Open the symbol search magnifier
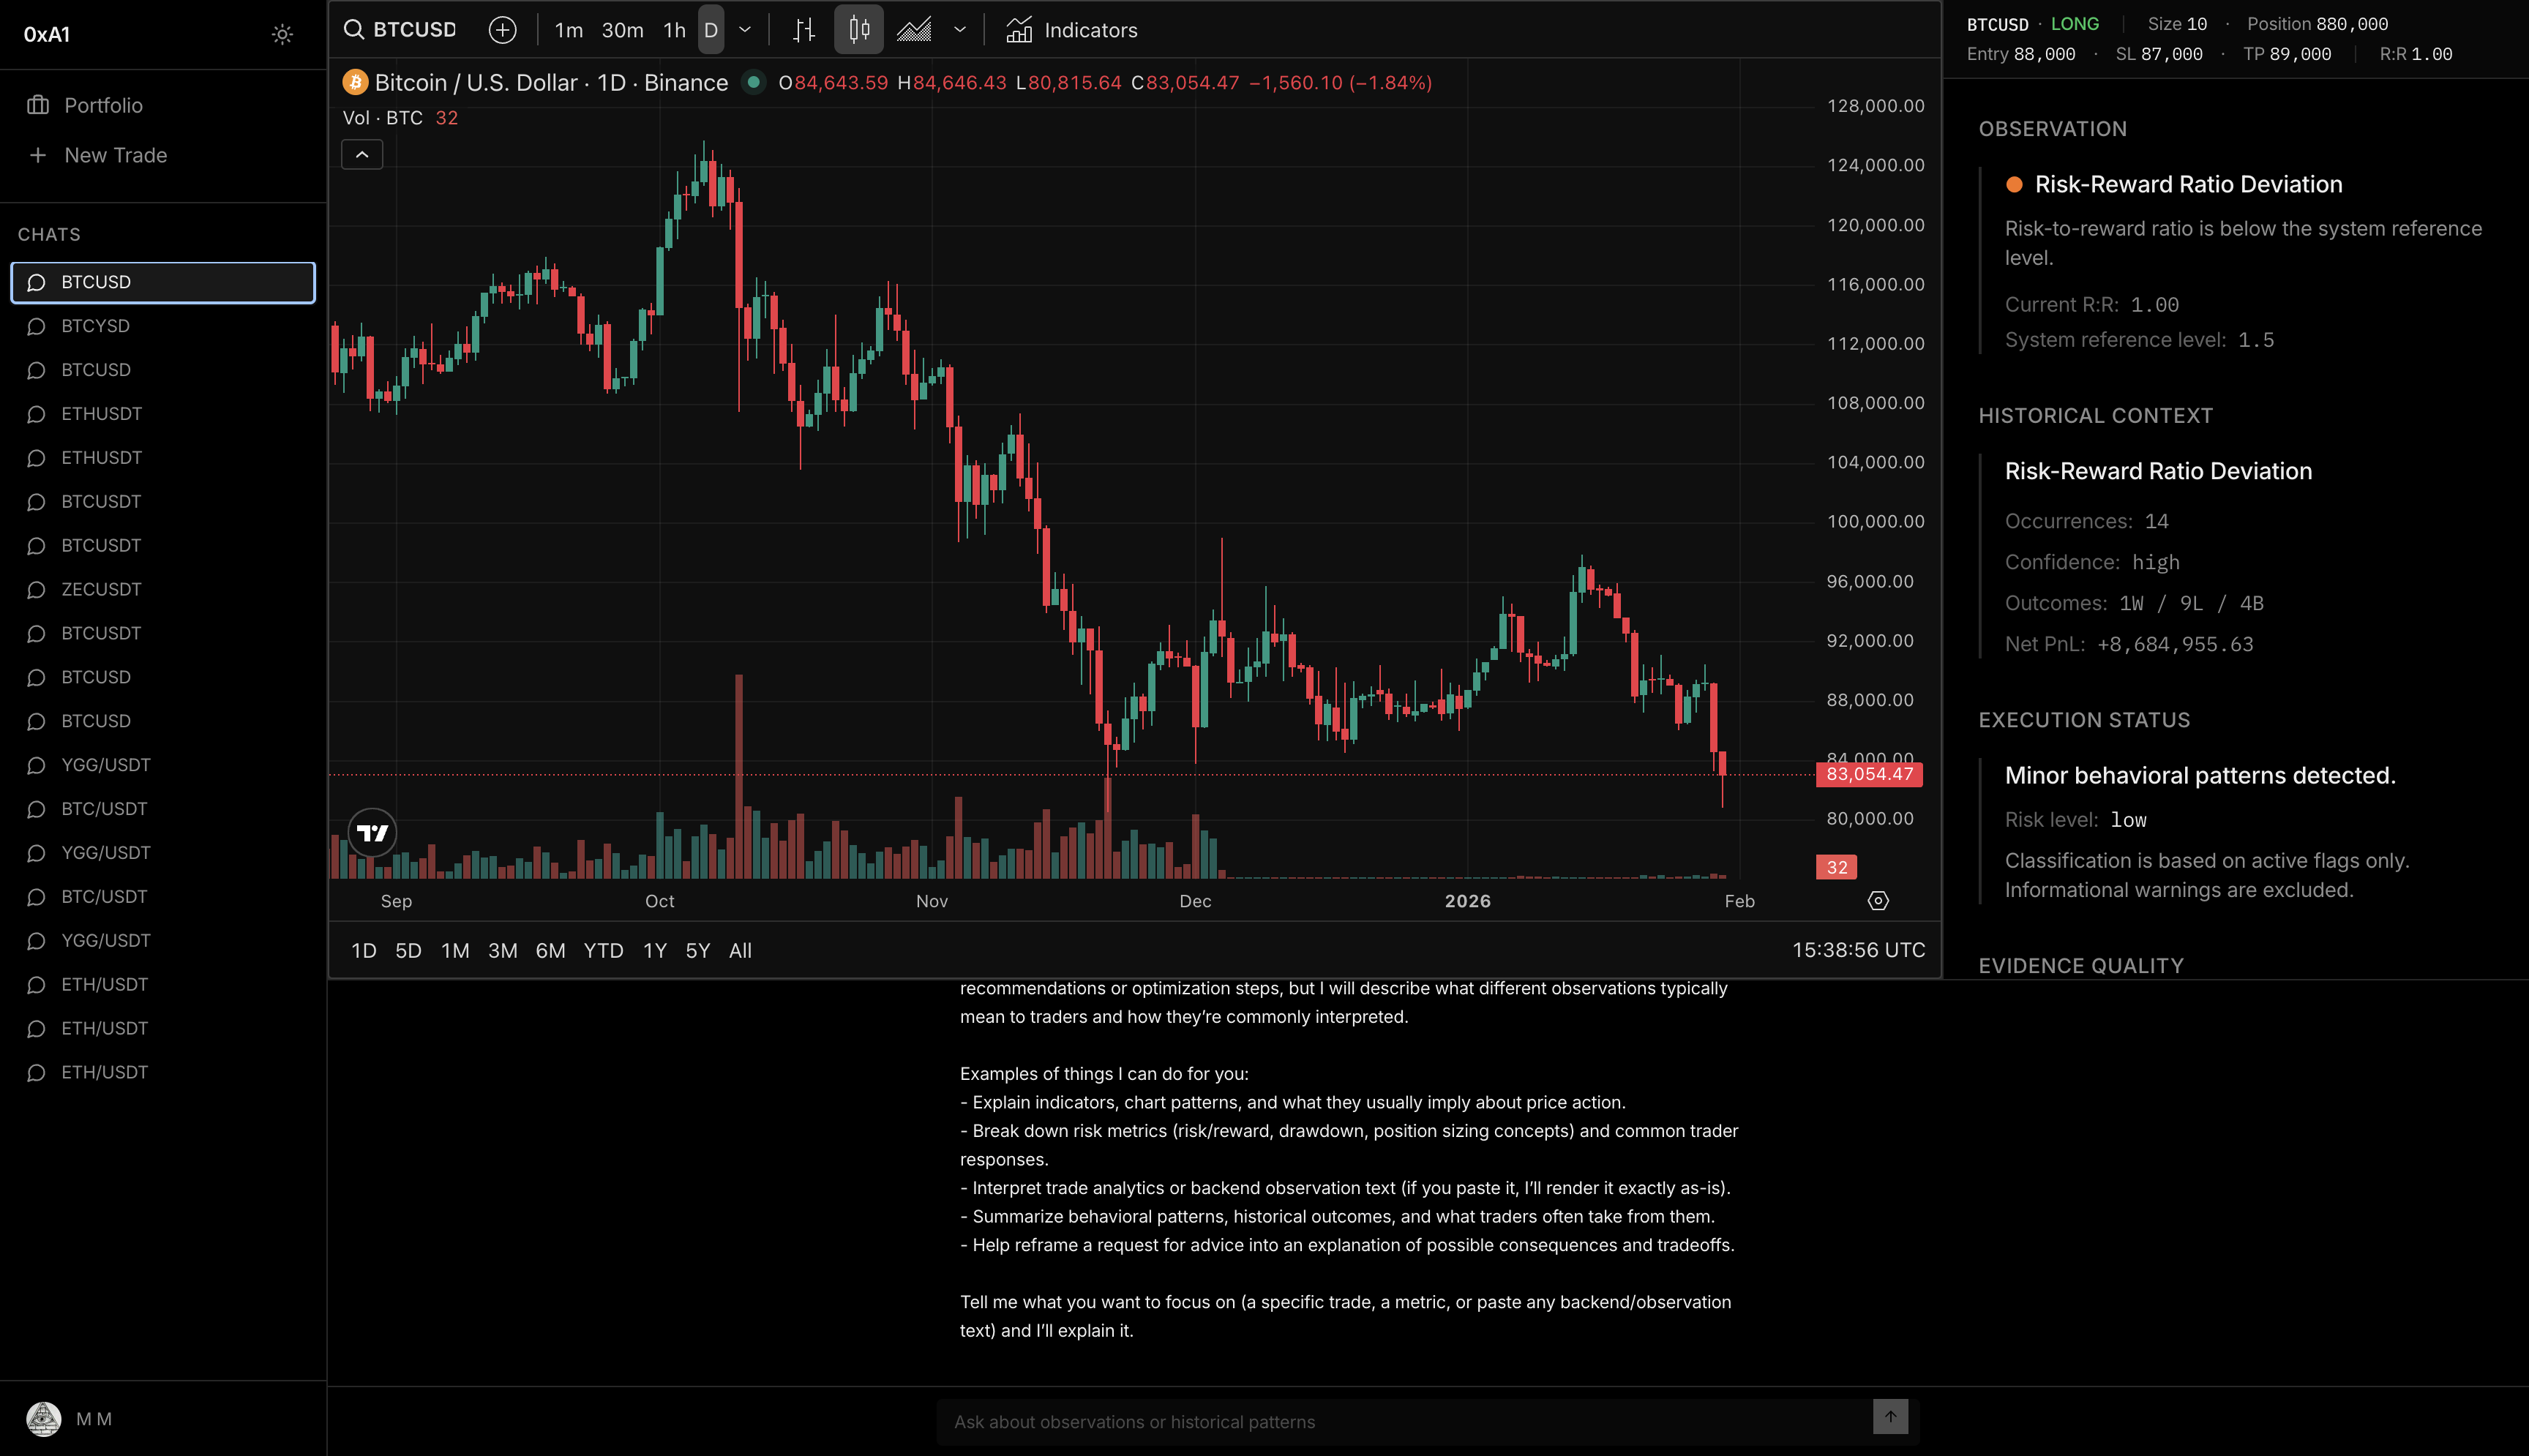 [354, 30]
